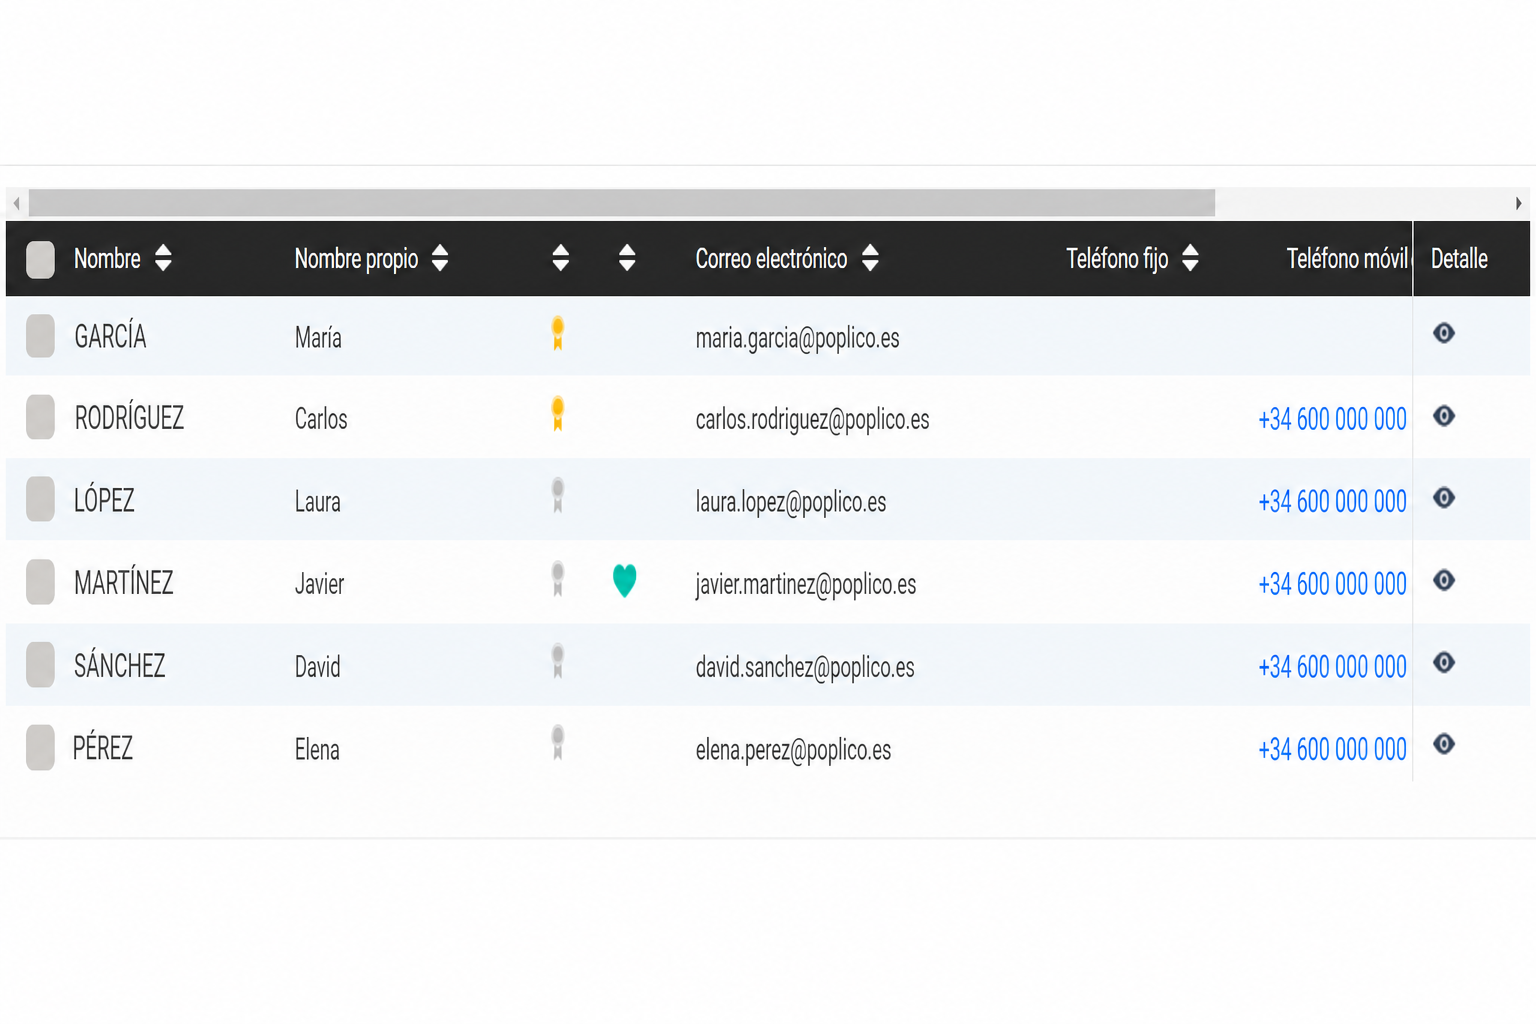The height and width of the screenshot is (1024, 1536).
Task: Click the first name Elena
Action: click(x=317, y=750)
